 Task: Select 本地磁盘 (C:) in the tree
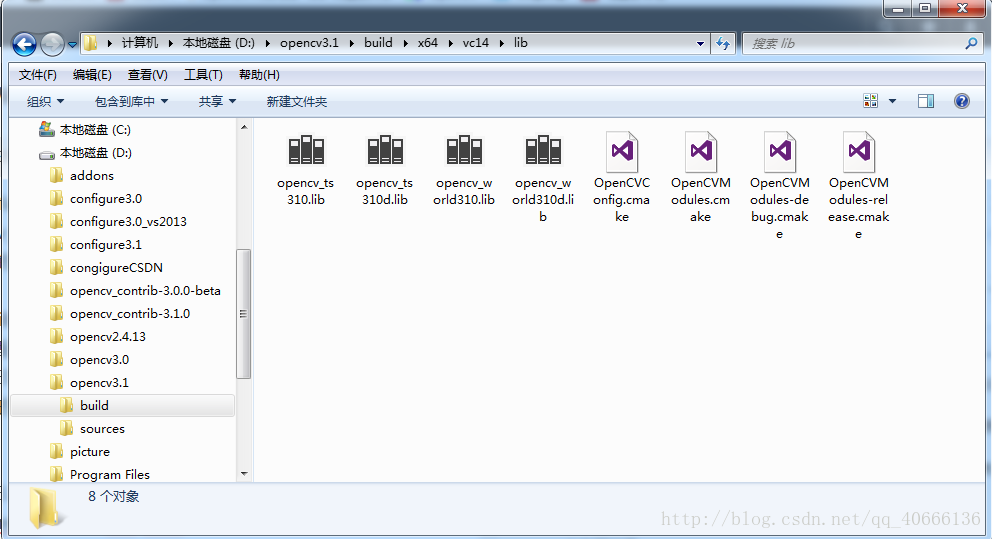click(95, 130)
